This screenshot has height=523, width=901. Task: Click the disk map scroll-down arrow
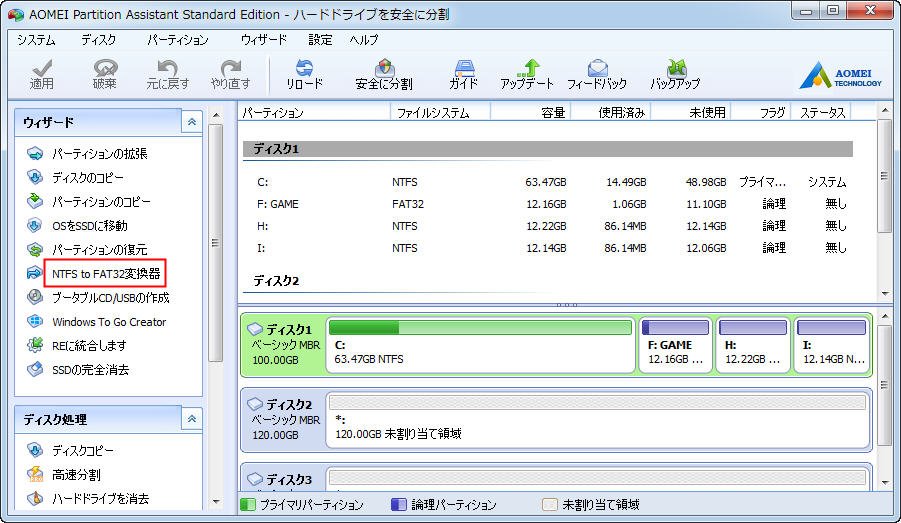tap(884, 483)
